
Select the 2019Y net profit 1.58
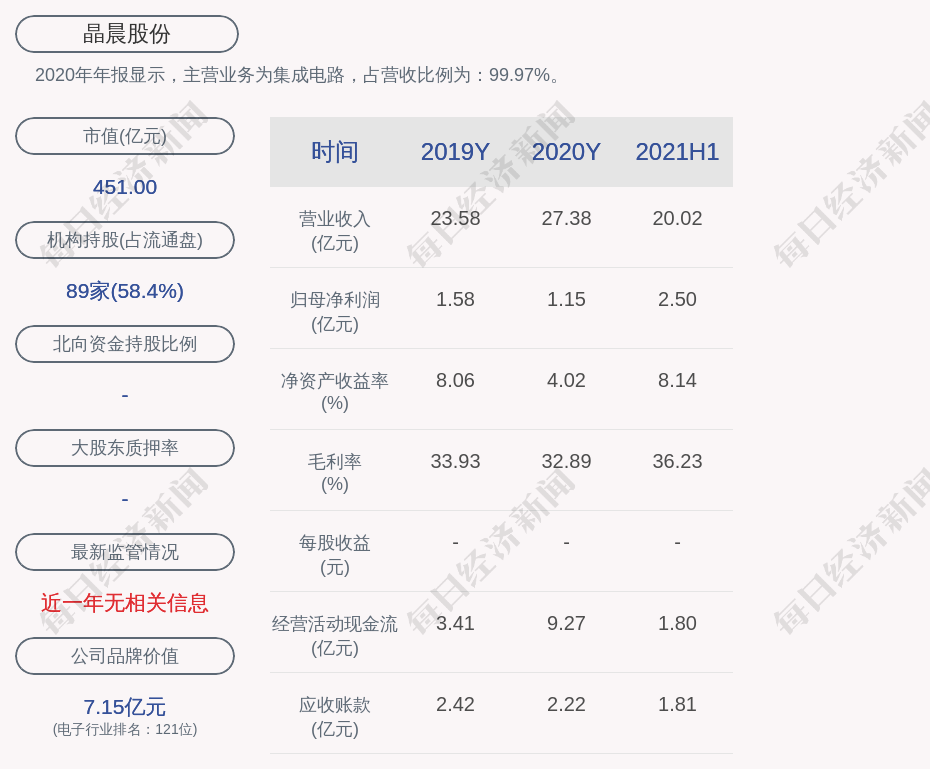coord(455,299)
